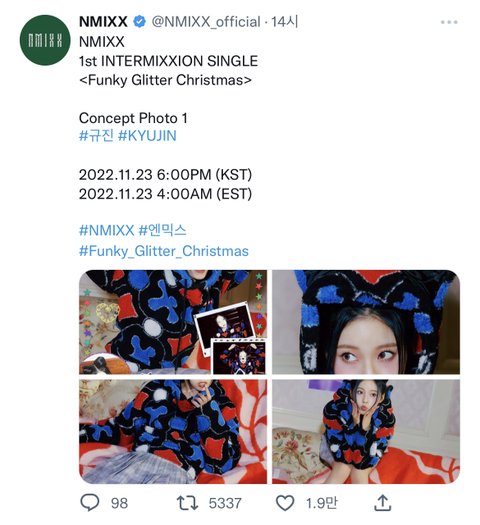This screenshot has width=480, height=525.
Task: Click the share upload icon
Action: pos(382,502)
